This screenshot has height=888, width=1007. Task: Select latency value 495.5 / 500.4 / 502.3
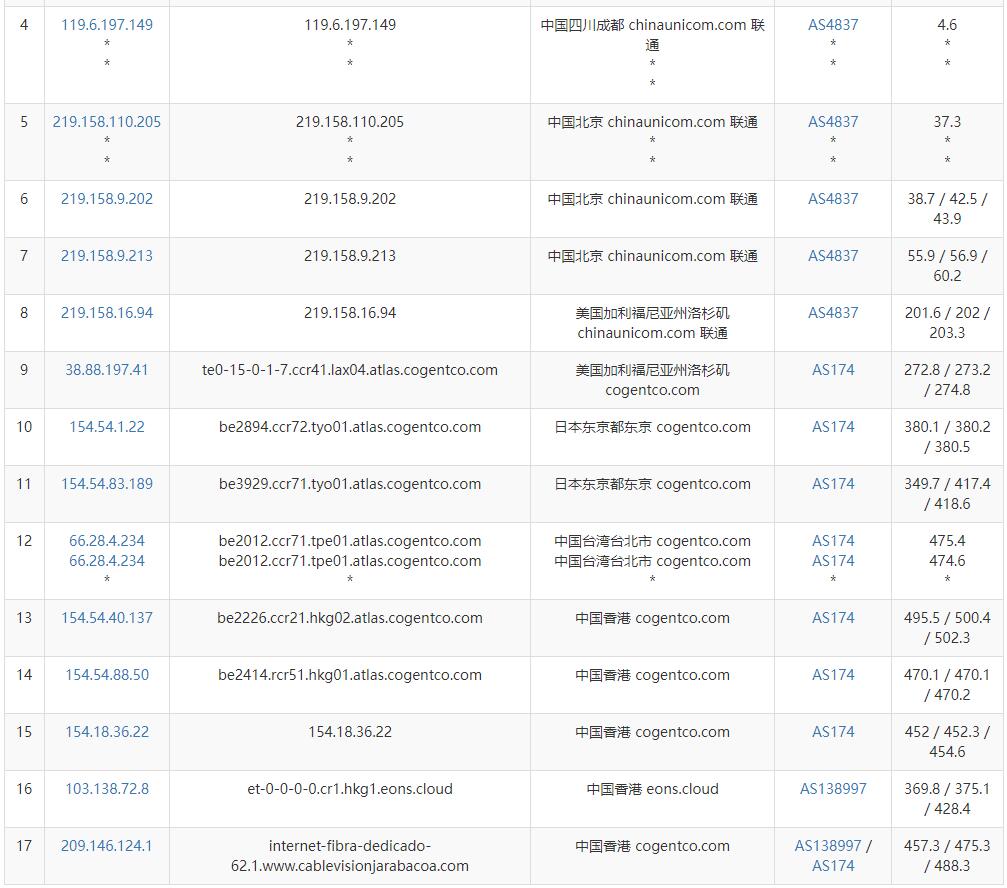point(947,628)
